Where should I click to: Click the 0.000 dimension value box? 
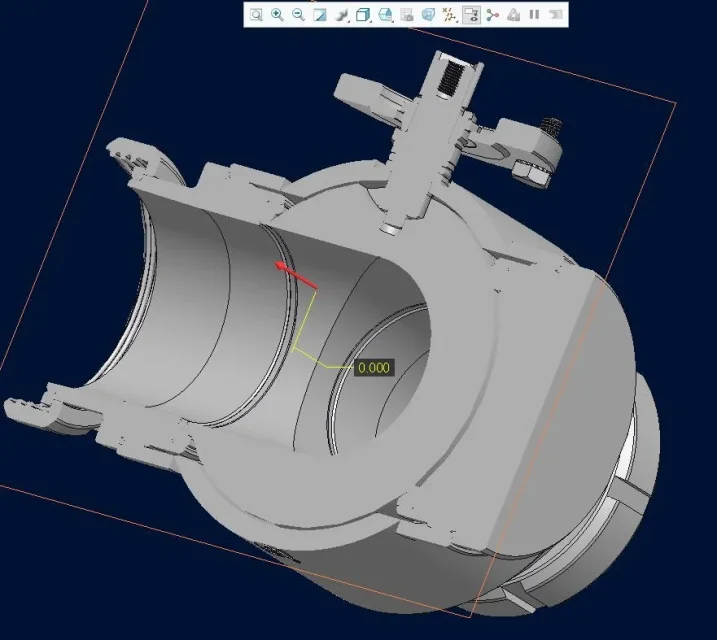click(373, 367)
